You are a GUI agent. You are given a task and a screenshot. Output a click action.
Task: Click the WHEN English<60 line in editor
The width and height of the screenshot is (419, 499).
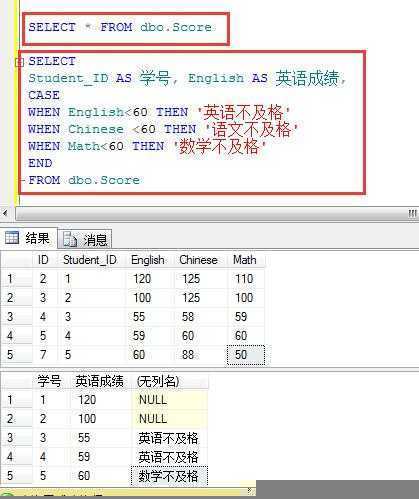pyautogui.click(x=159, y=112)
